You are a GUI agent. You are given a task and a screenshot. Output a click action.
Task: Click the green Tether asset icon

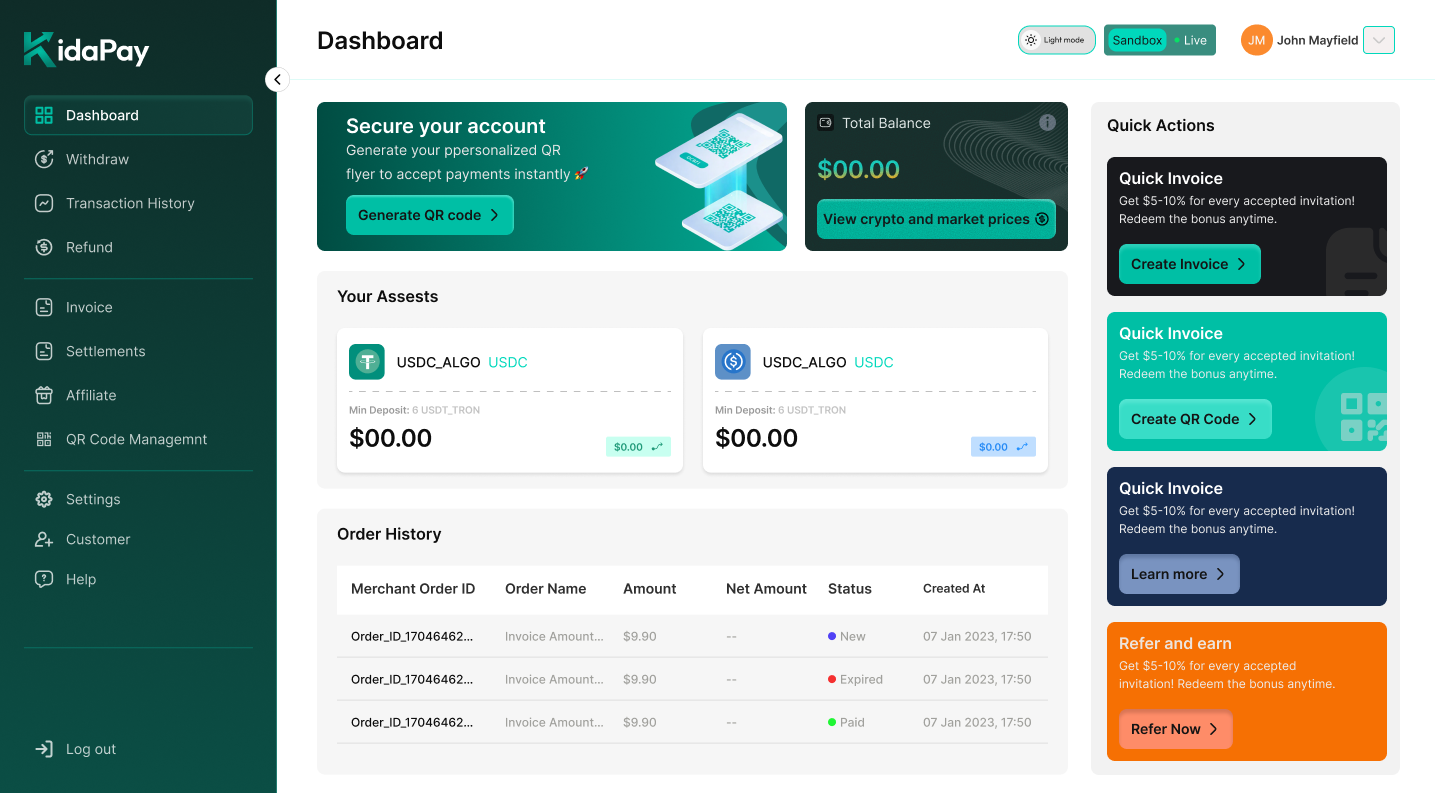coord(367,361)
